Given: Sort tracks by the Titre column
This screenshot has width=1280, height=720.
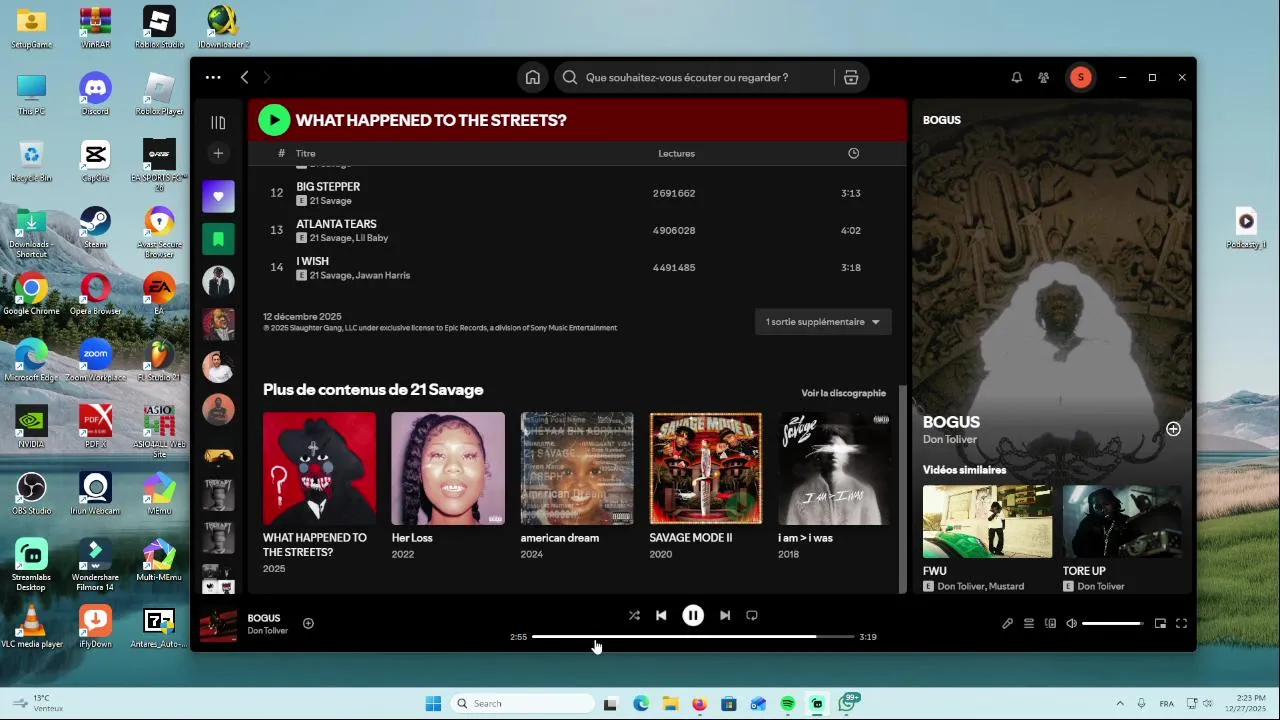Looking at the screenshot, I should tap(306, 153).
